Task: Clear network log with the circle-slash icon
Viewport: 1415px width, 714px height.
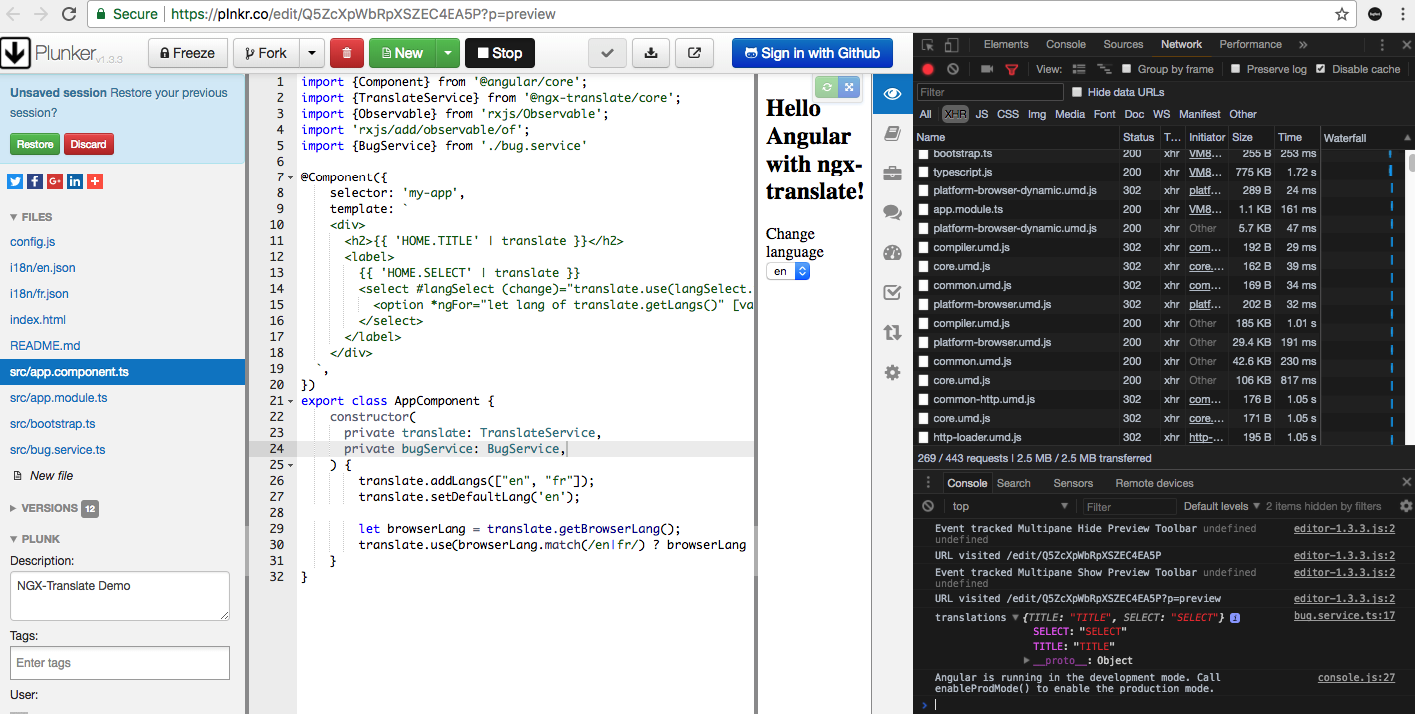Action: [x=953, y=69]
